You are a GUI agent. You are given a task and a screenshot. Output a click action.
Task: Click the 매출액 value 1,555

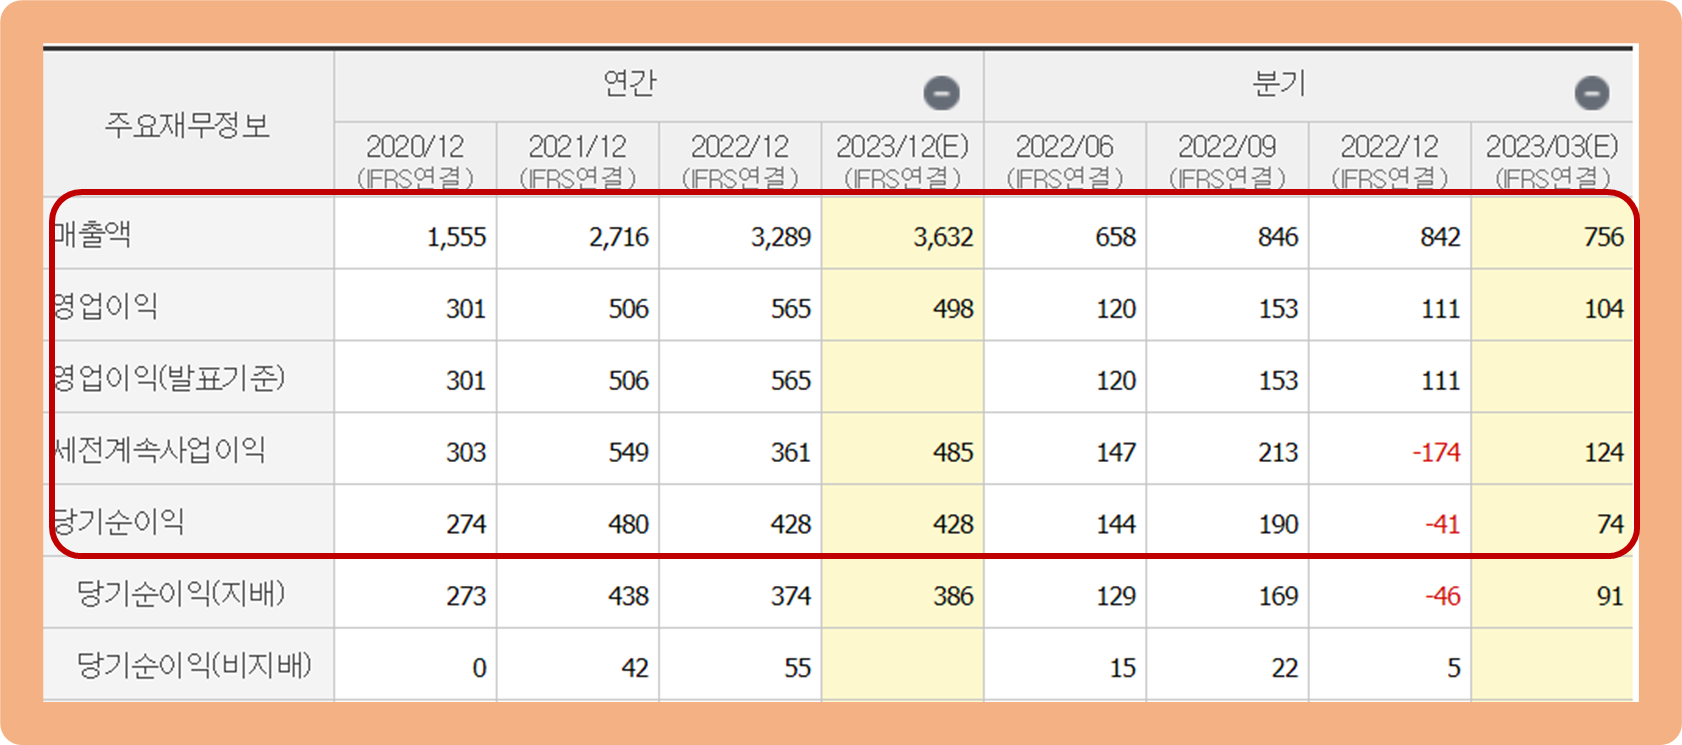(456, 238)
